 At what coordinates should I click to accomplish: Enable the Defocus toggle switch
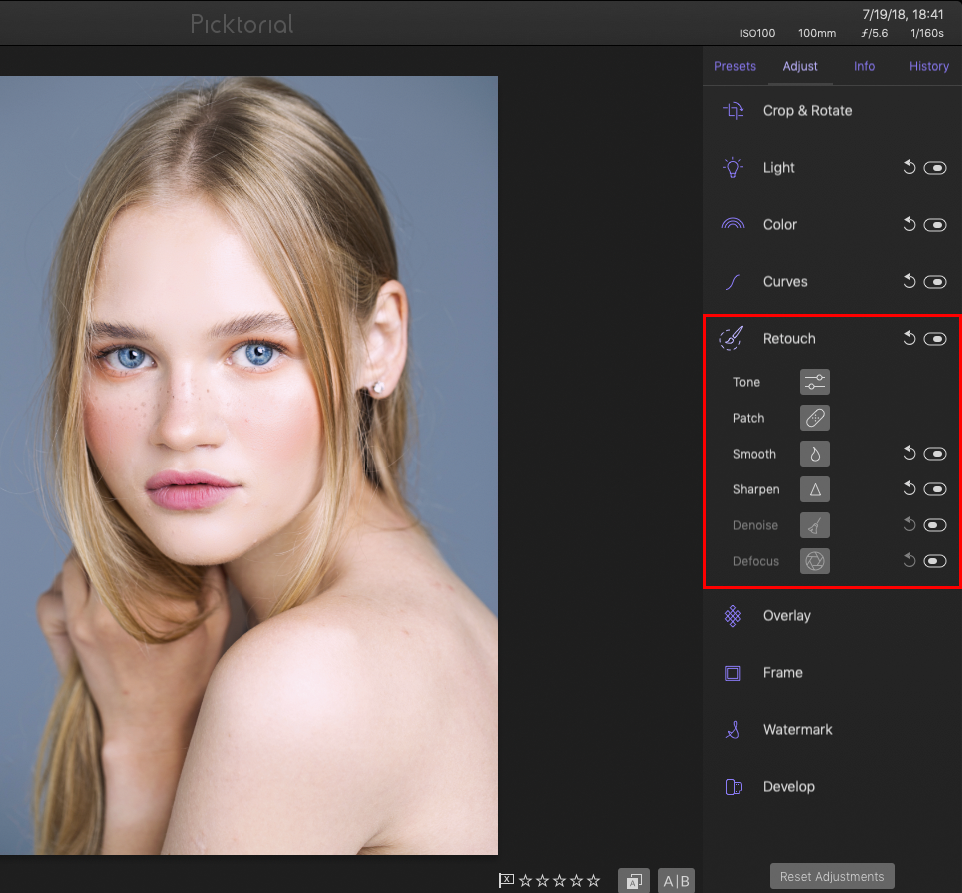(936, 561)
